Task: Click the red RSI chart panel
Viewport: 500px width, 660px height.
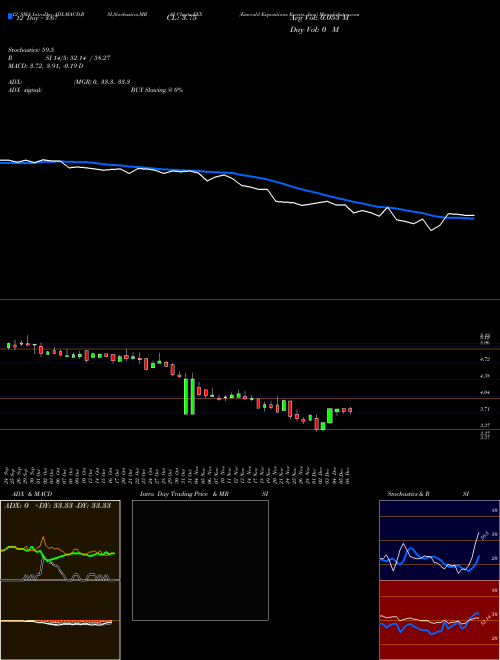Action: pos(439,620)
